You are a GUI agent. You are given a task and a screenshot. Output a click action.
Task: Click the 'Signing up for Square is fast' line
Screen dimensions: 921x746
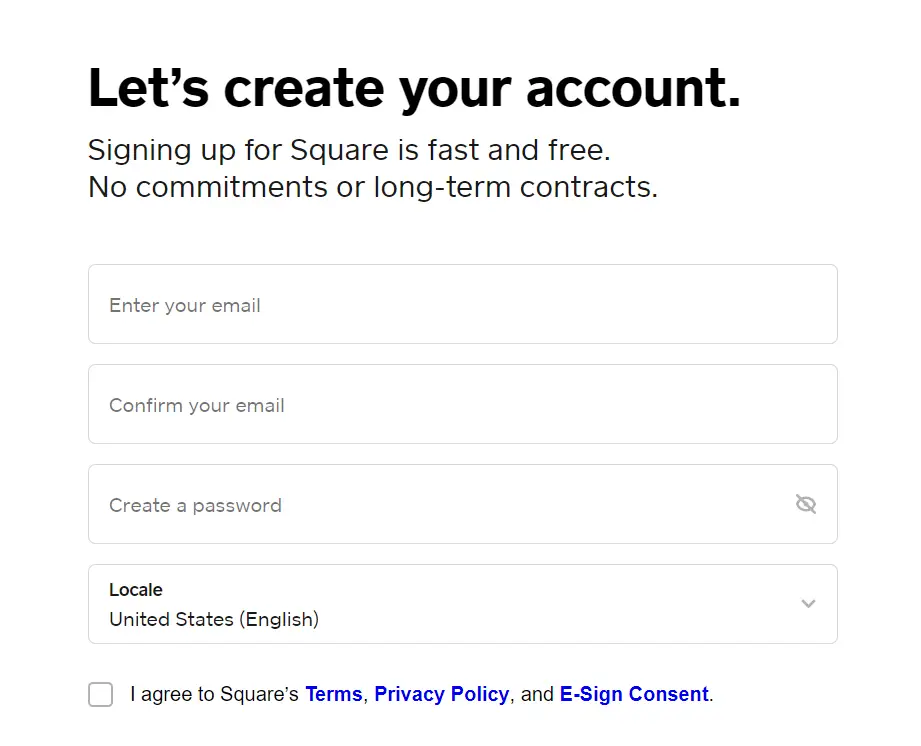[x=349, y=150]
